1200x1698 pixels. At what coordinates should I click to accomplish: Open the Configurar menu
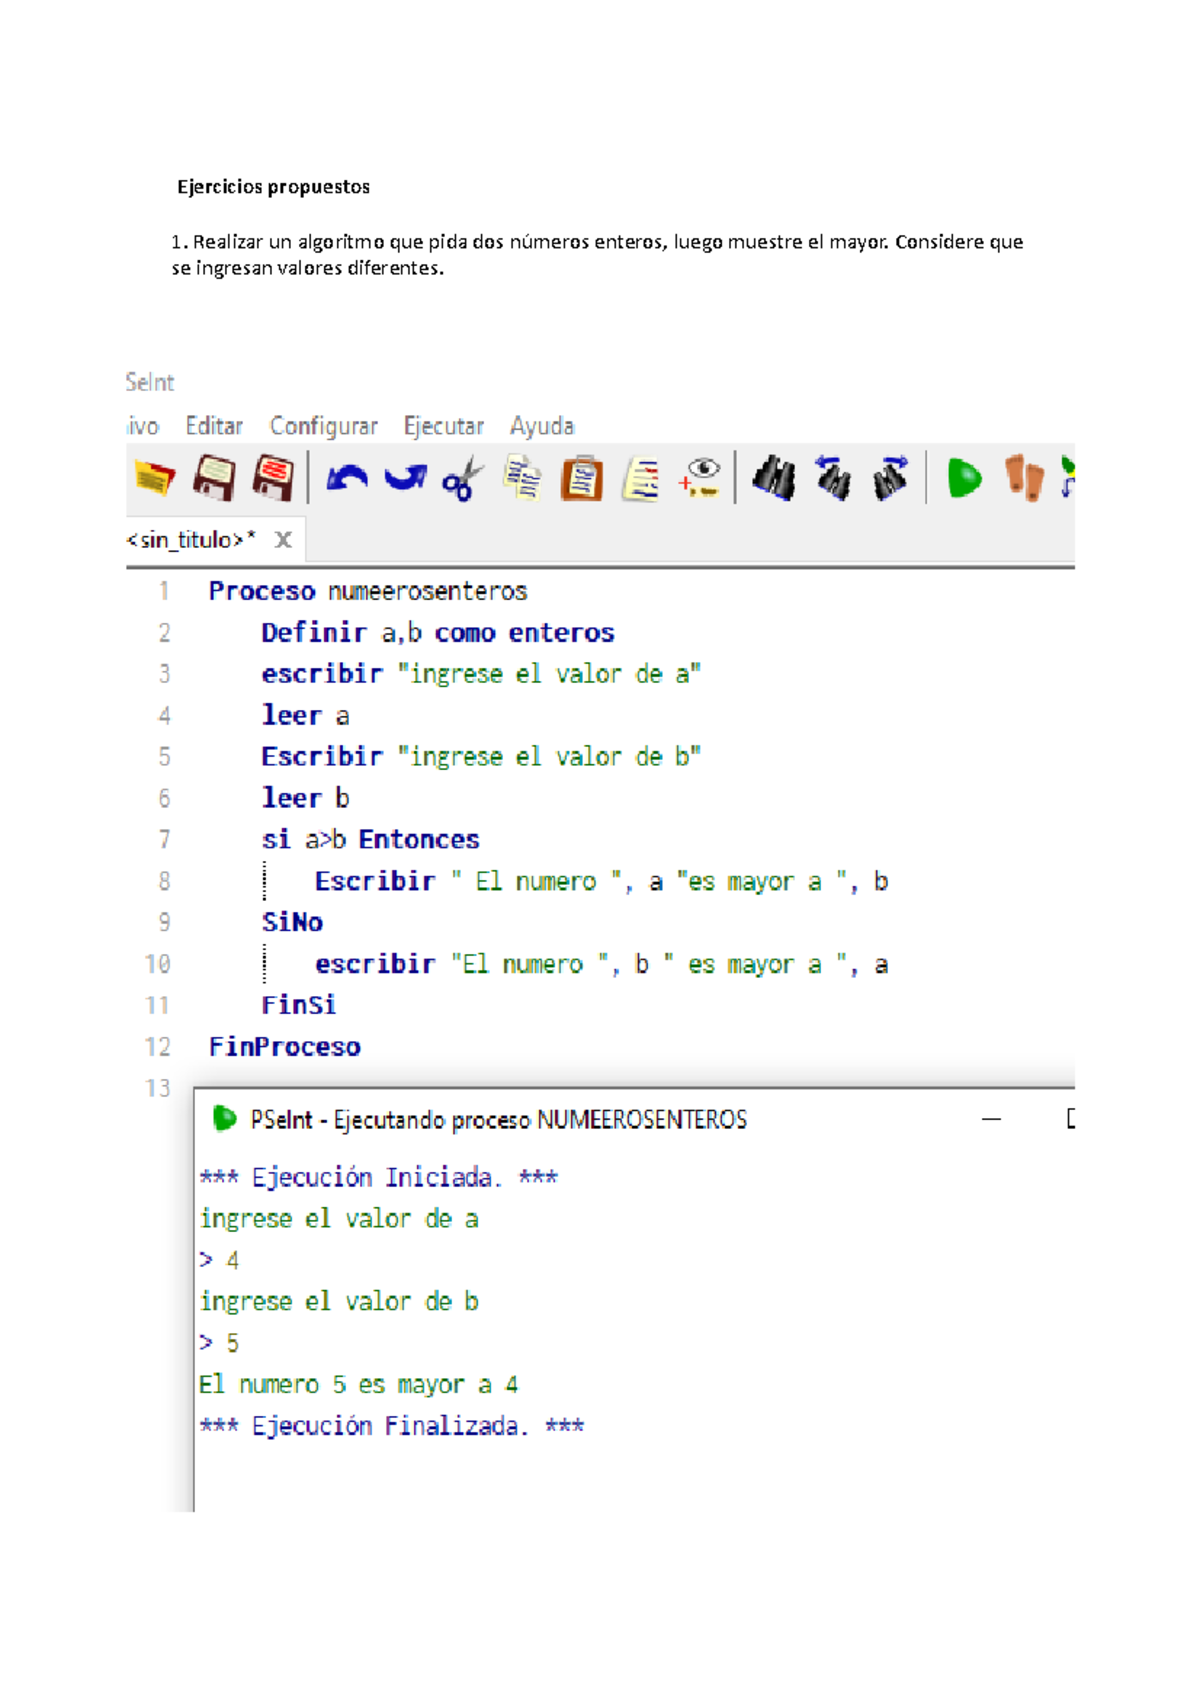point(323,426)
